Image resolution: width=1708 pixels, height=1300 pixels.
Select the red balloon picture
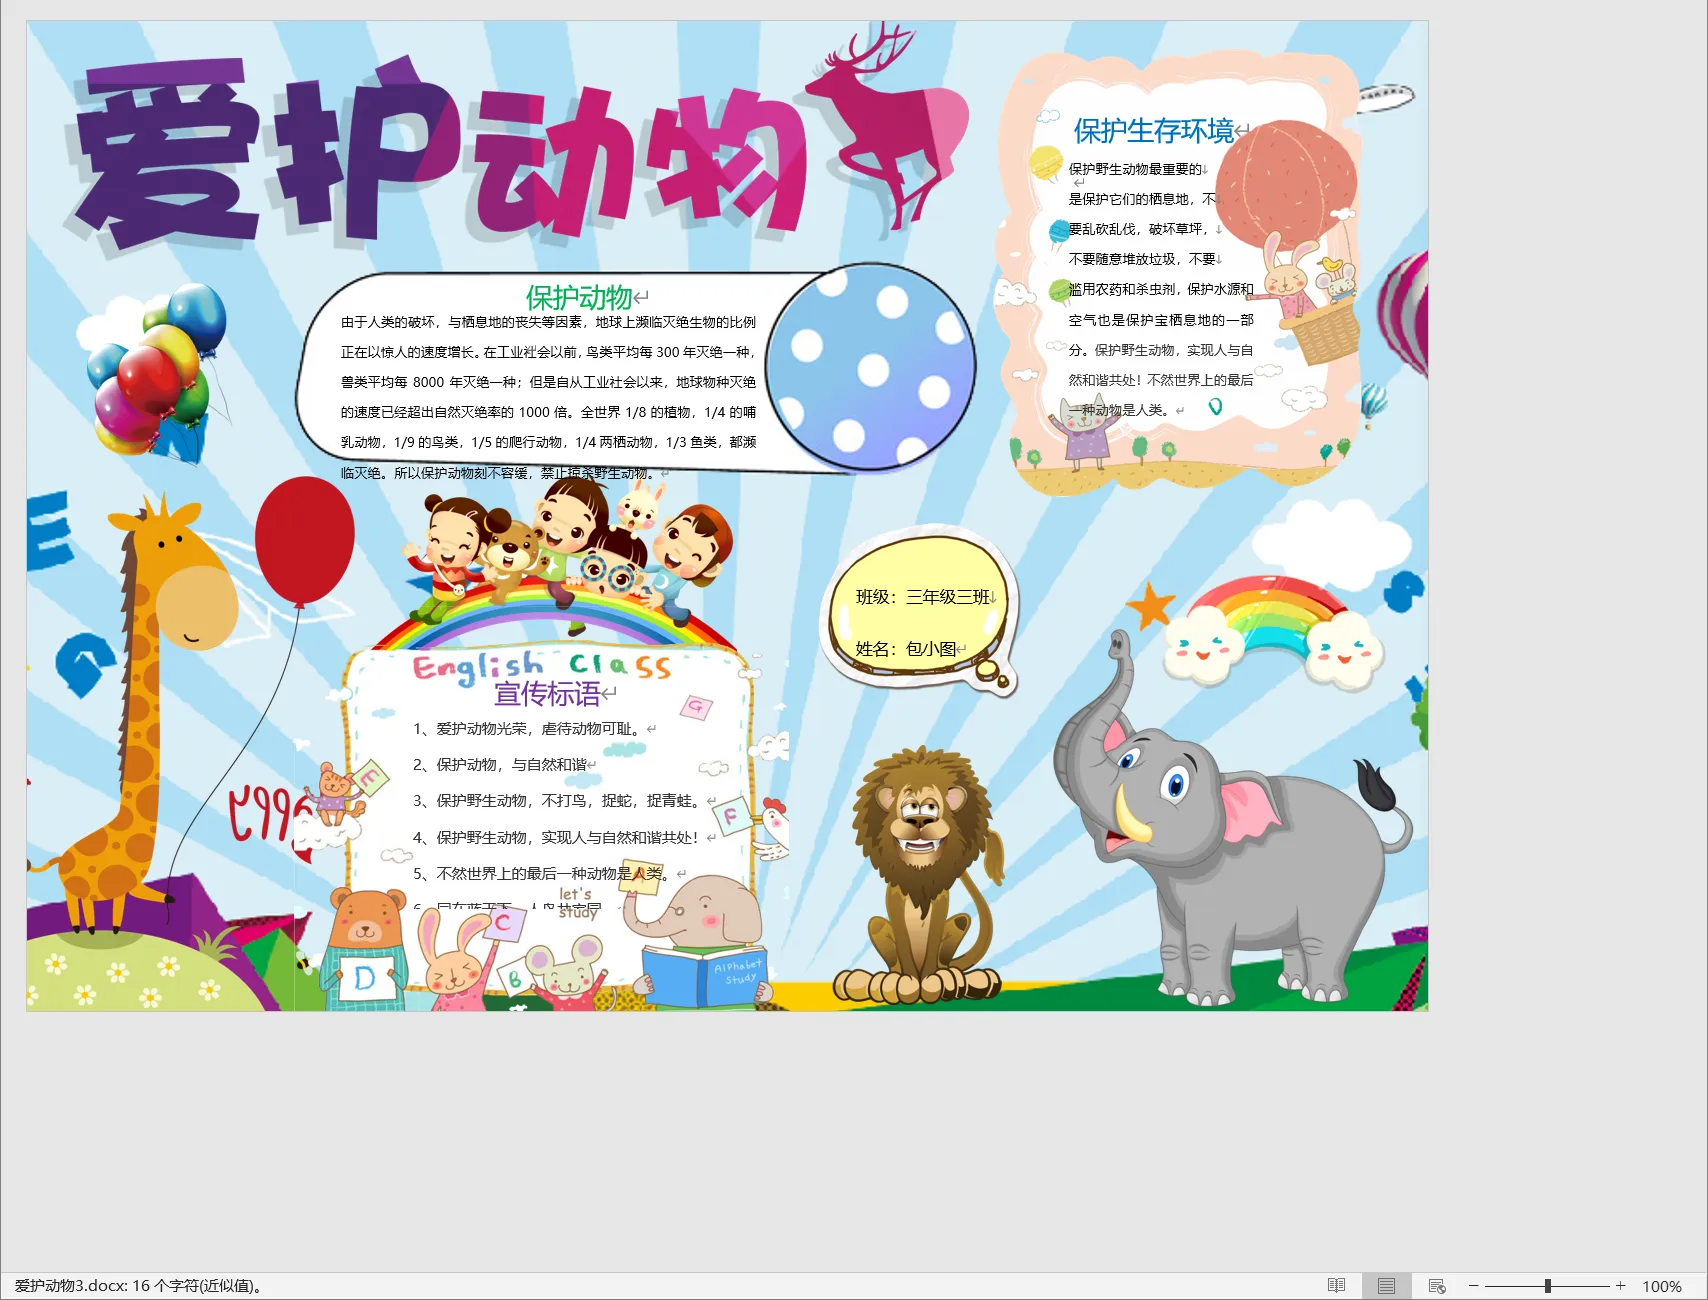point(304,541)
